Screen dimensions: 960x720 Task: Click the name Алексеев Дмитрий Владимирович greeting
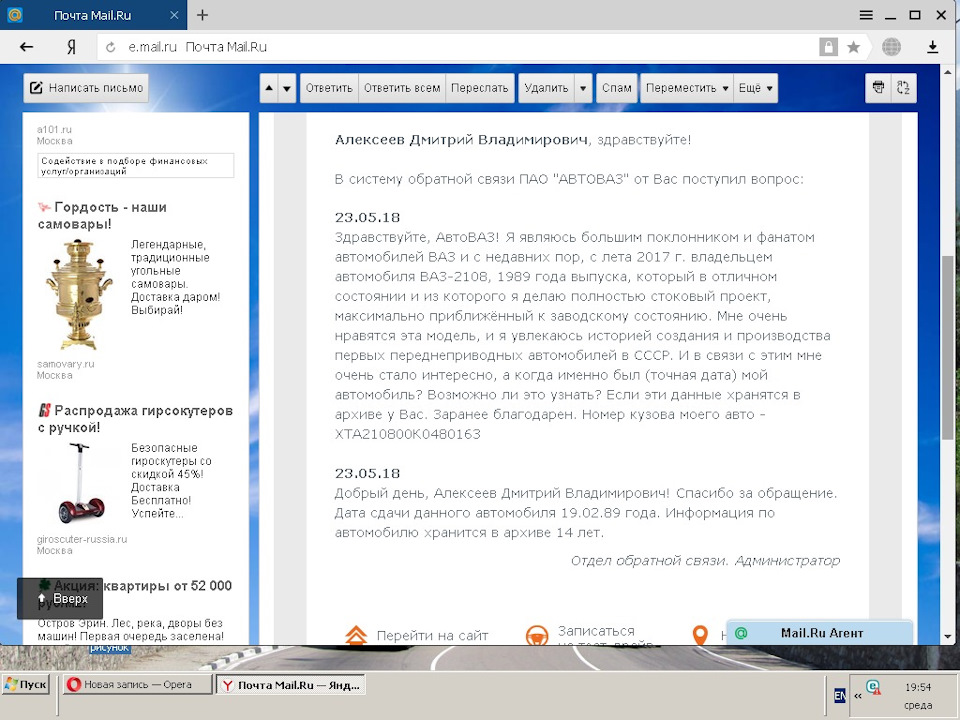(x=461, y=140)
